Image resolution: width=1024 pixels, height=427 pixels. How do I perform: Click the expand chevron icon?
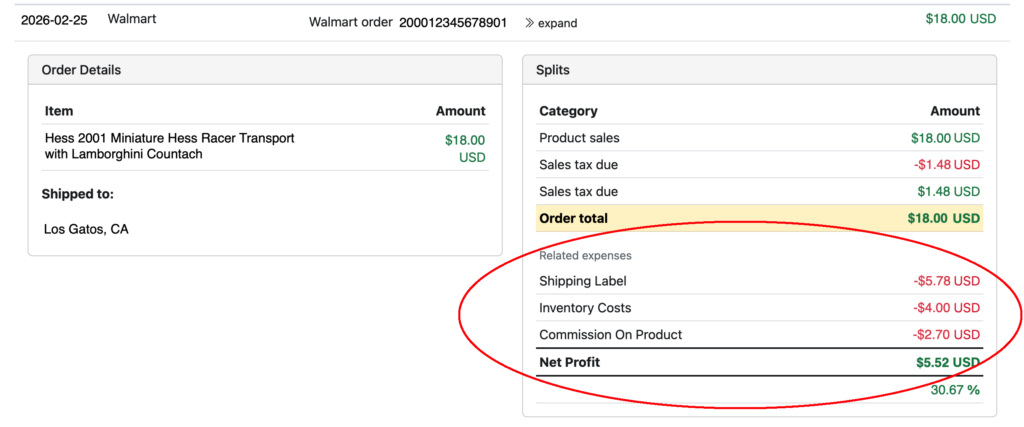point(529,23)
